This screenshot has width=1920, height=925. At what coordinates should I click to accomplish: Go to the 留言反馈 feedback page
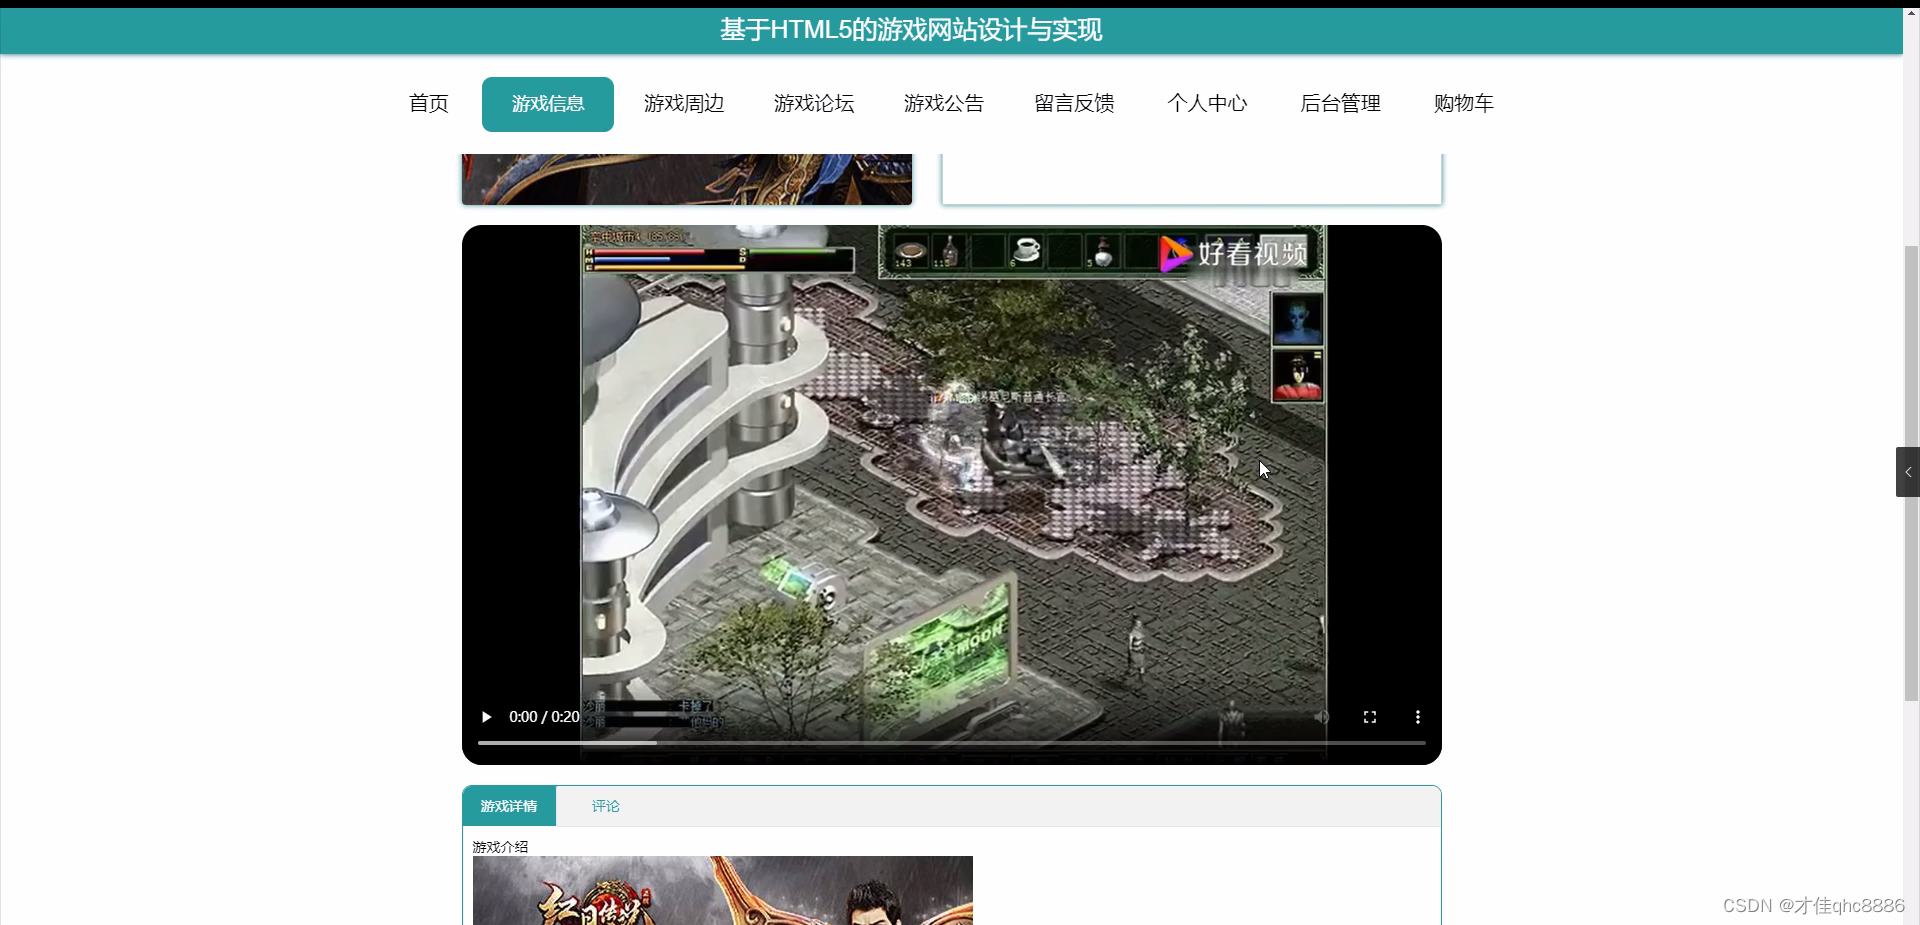click(x=1073, y=103)
